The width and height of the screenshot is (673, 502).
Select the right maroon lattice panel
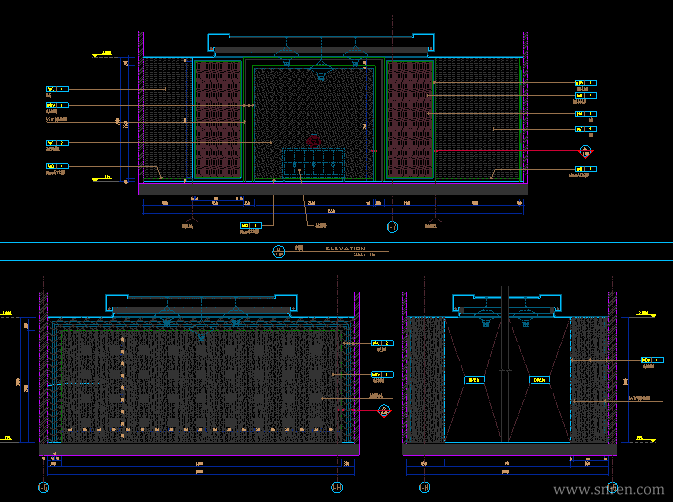pyautogui.click(x=410, y=119)
